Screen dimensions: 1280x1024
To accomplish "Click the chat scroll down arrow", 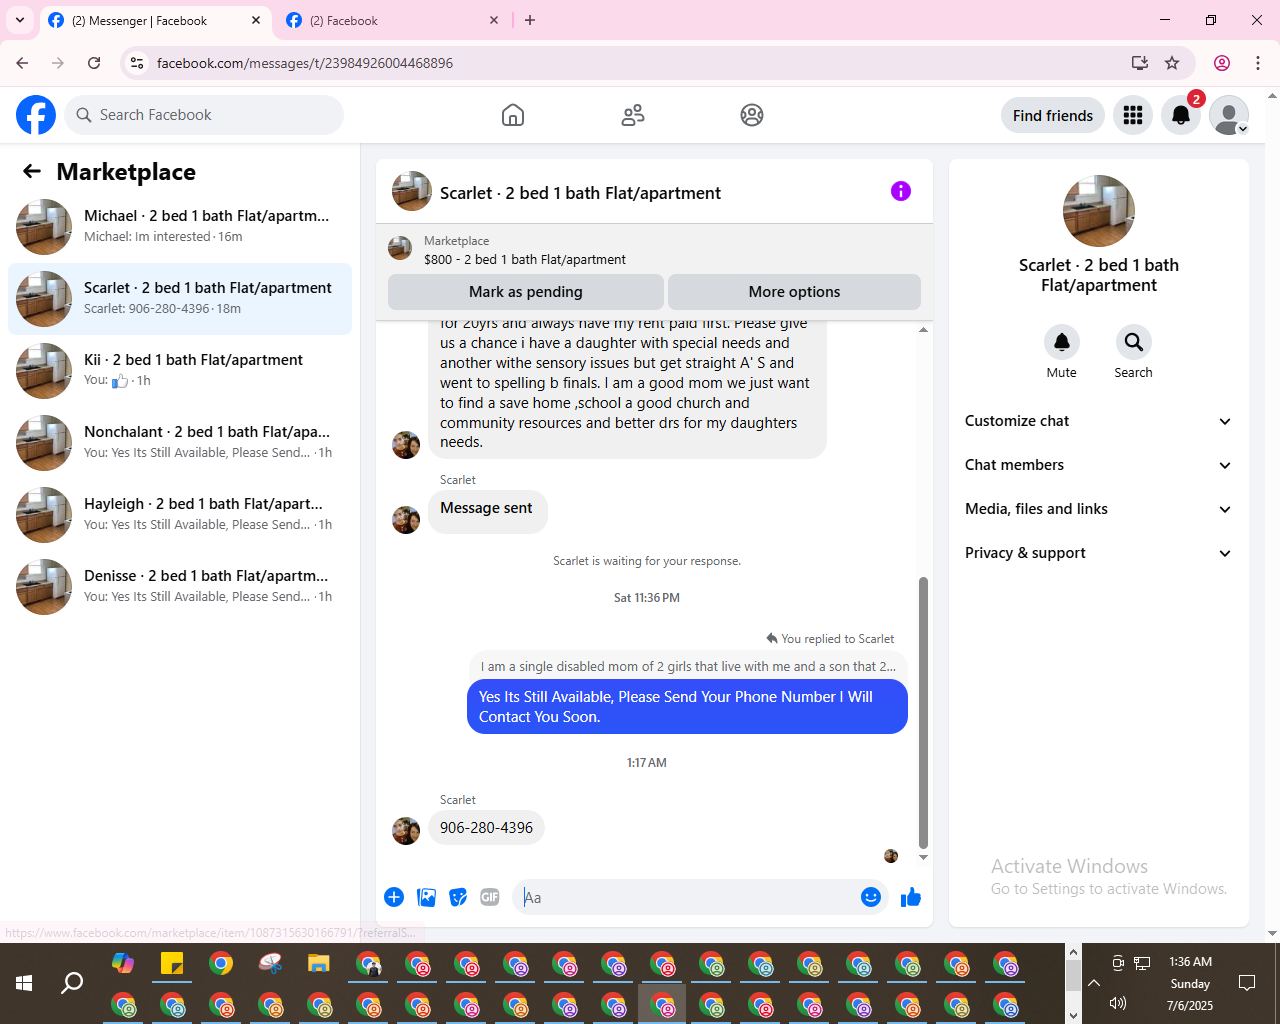I will tap(923, 857).
